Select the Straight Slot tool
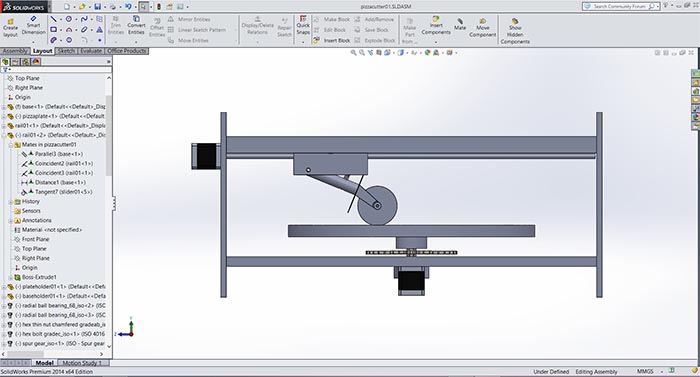Image resolution: width=700 pixels, height=377 pixels. tap(54, 40)
